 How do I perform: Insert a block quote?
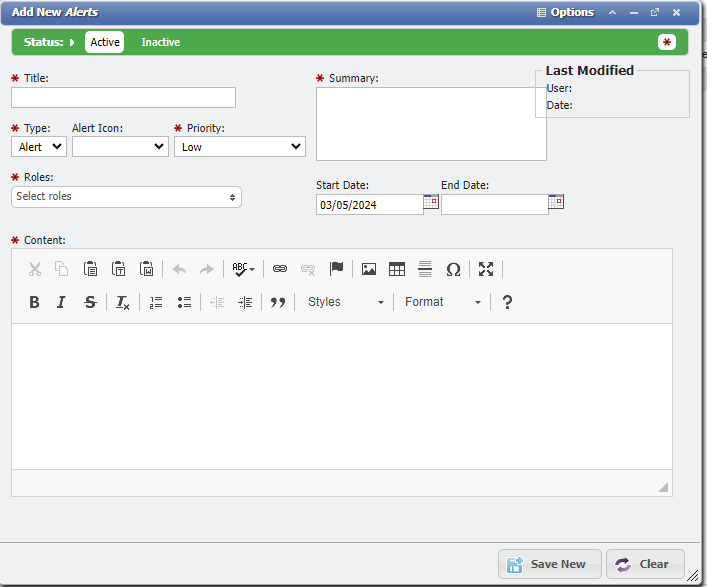click(278, 302)
